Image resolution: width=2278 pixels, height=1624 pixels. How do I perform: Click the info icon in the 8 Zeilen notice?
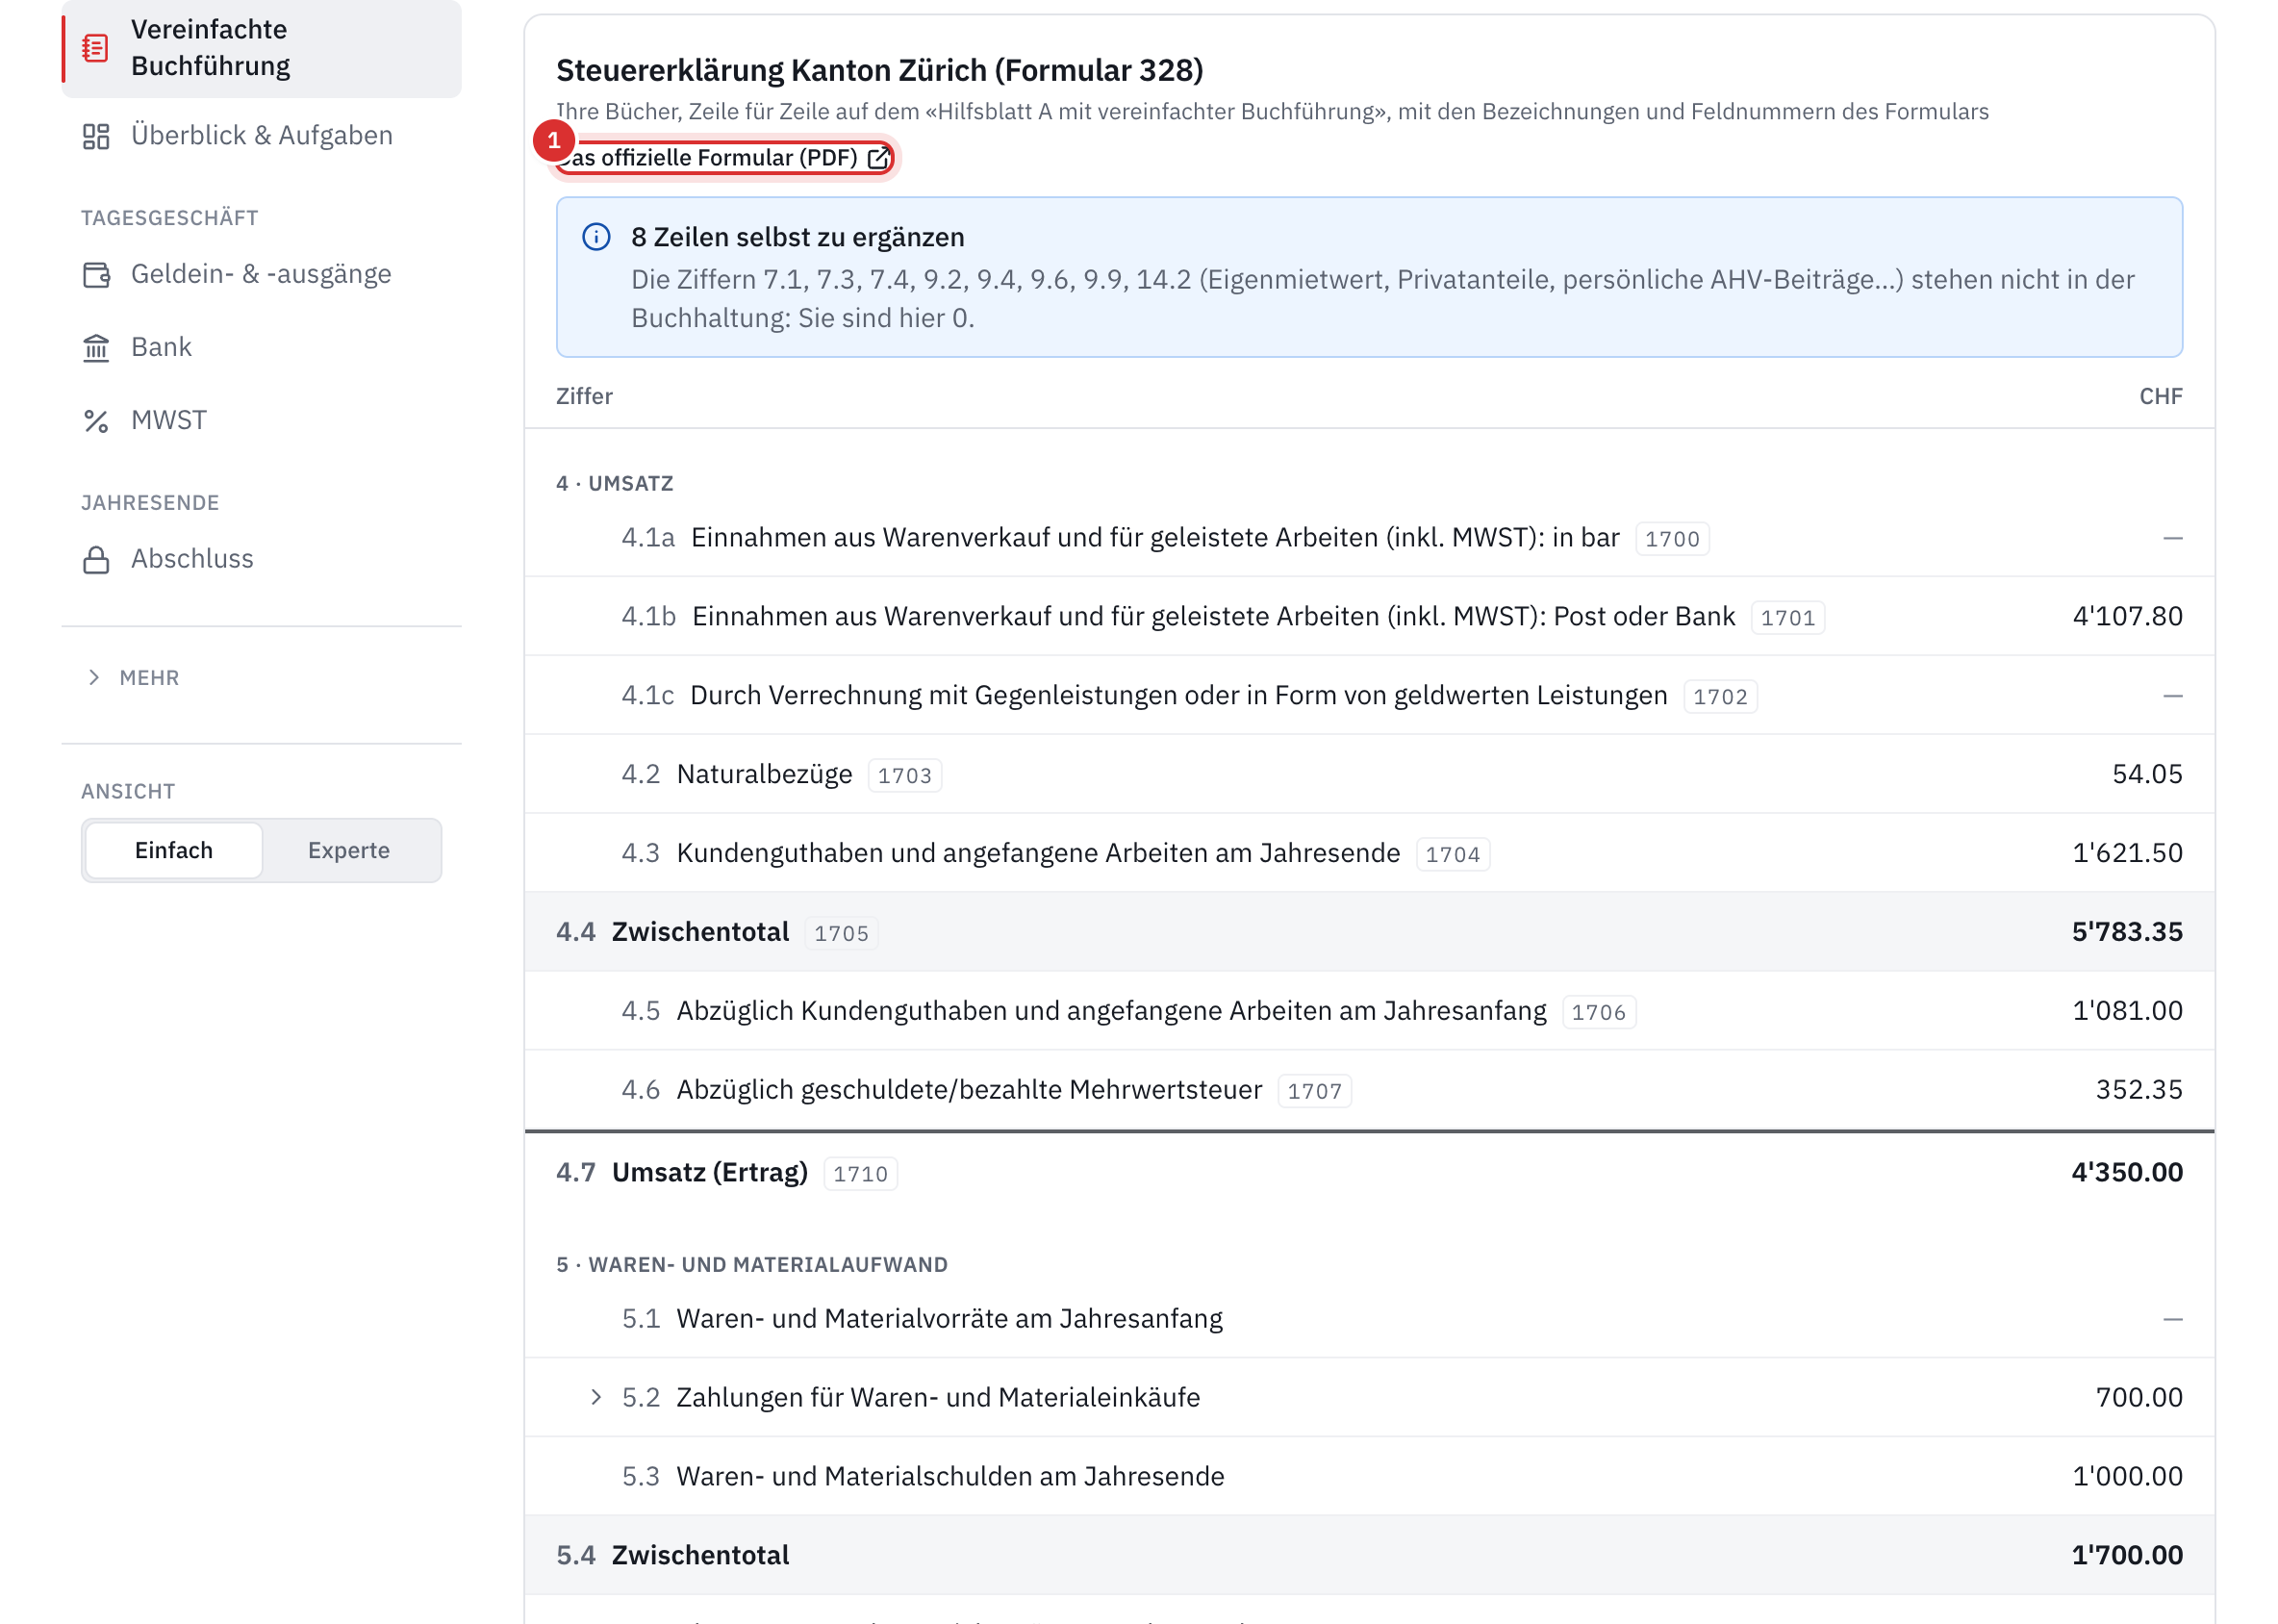596,237
